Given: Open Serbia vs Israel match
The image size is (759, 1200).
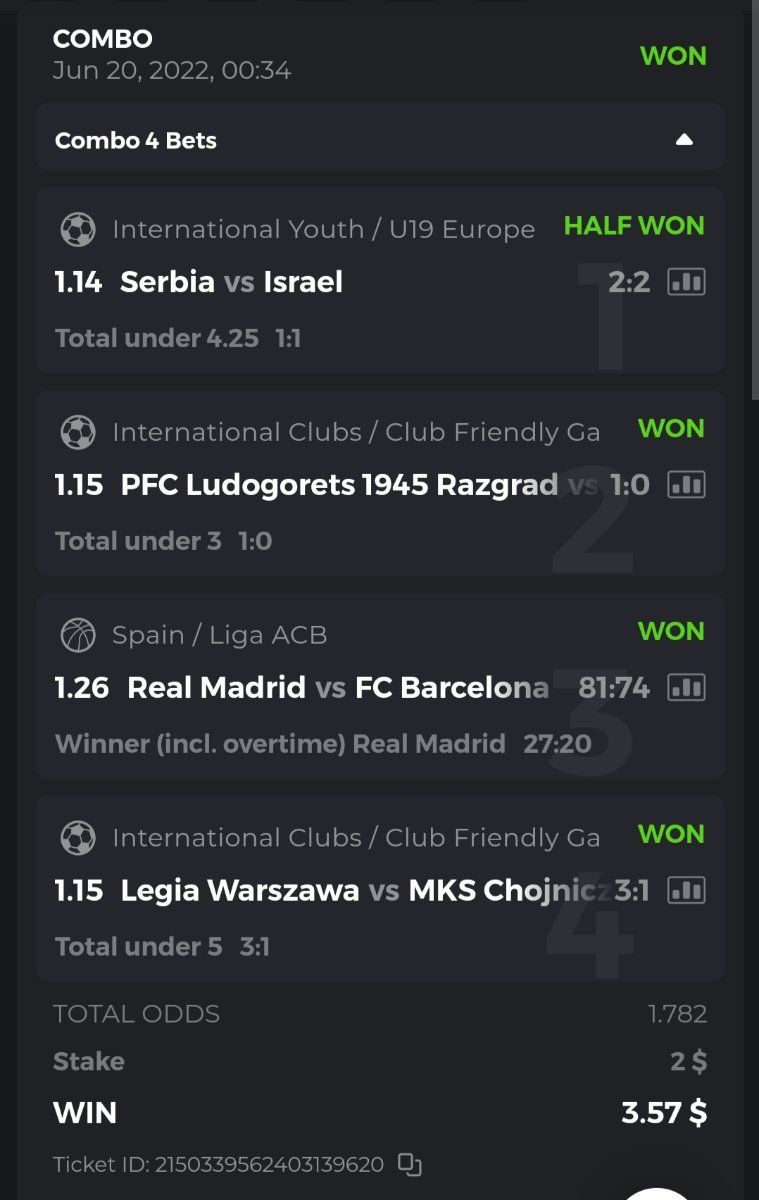Looking at the screenshot, I should click(x=231, y=283).
